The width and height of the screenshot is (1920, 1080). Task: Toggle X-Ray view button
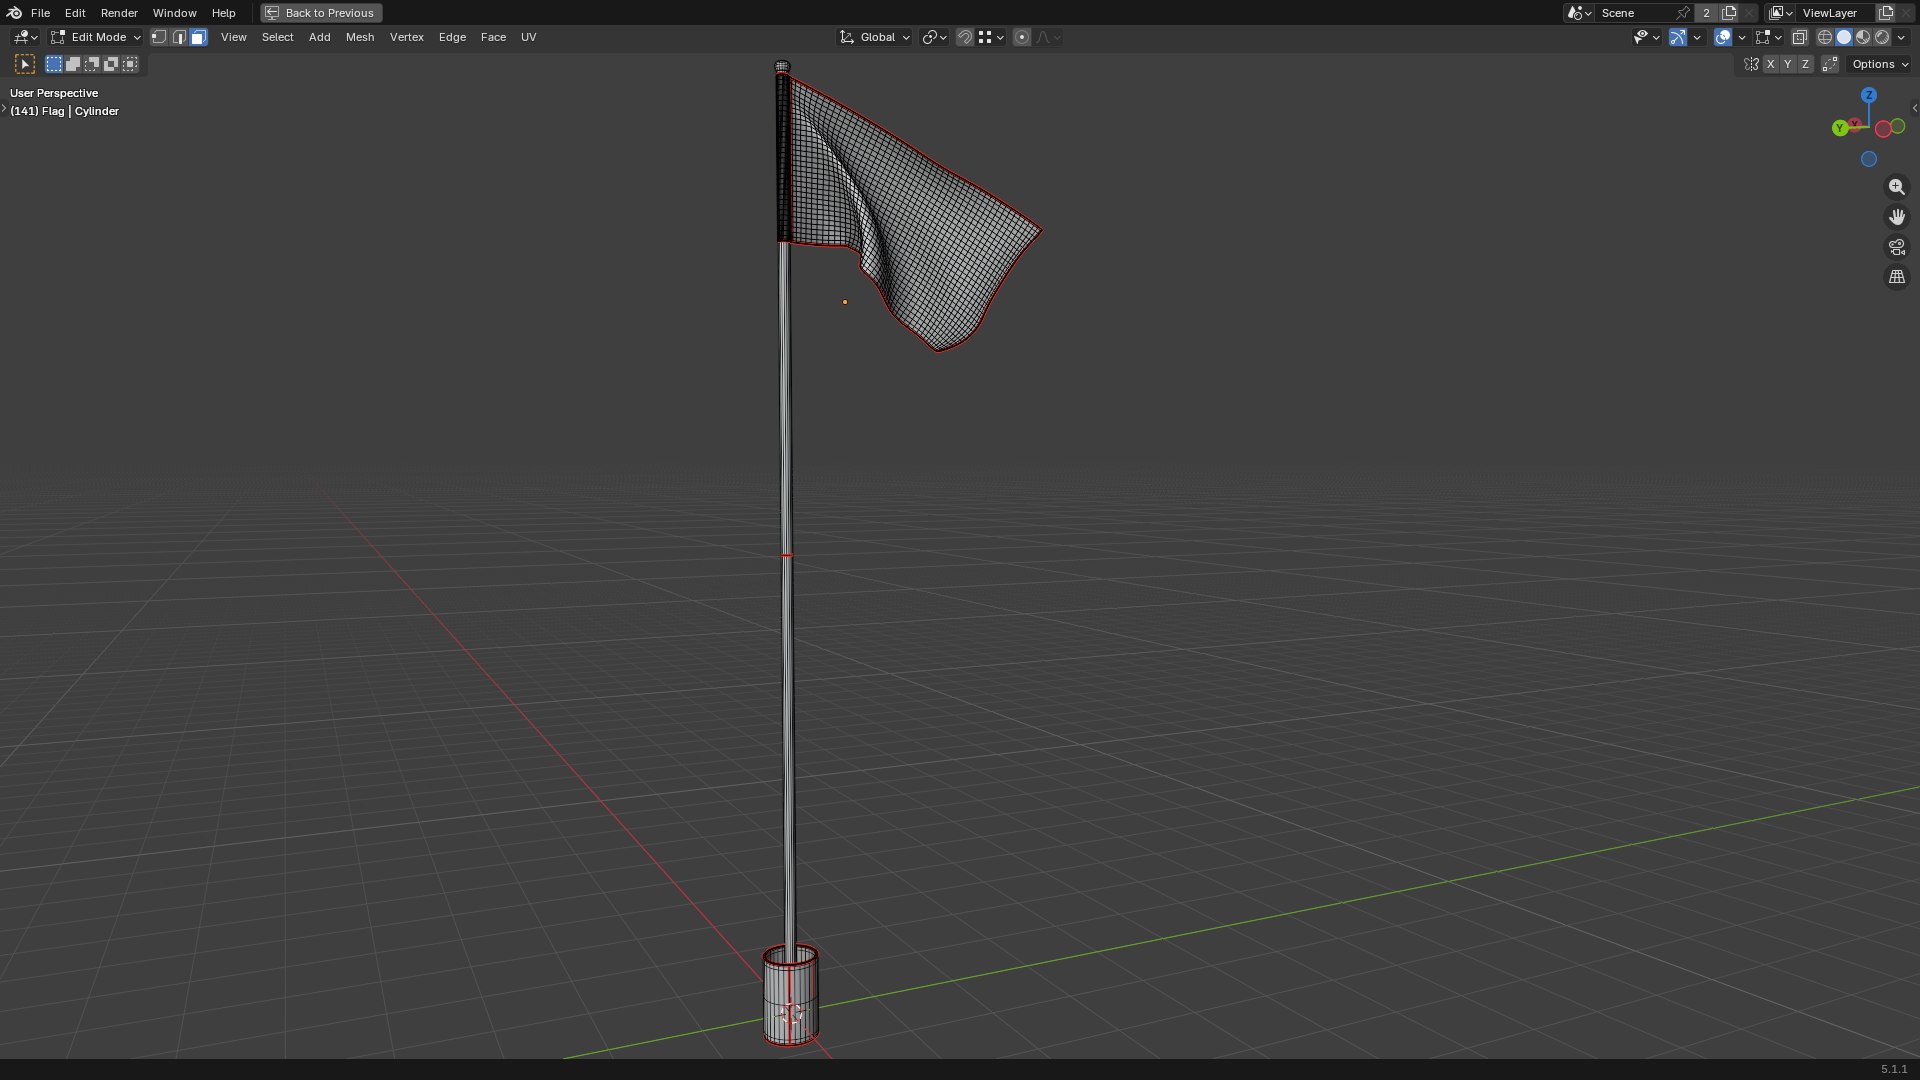tap(1800, 37)
